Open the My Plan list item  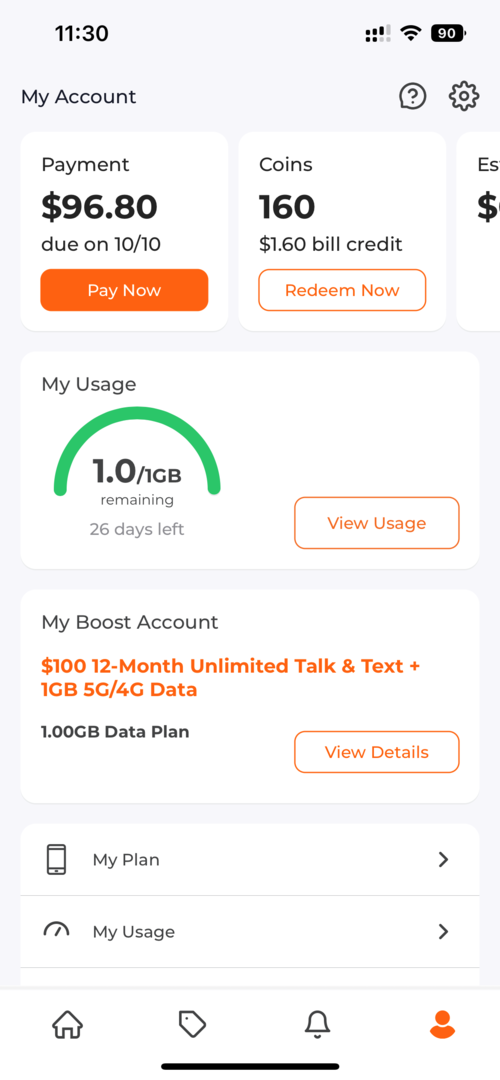[250, 860]
